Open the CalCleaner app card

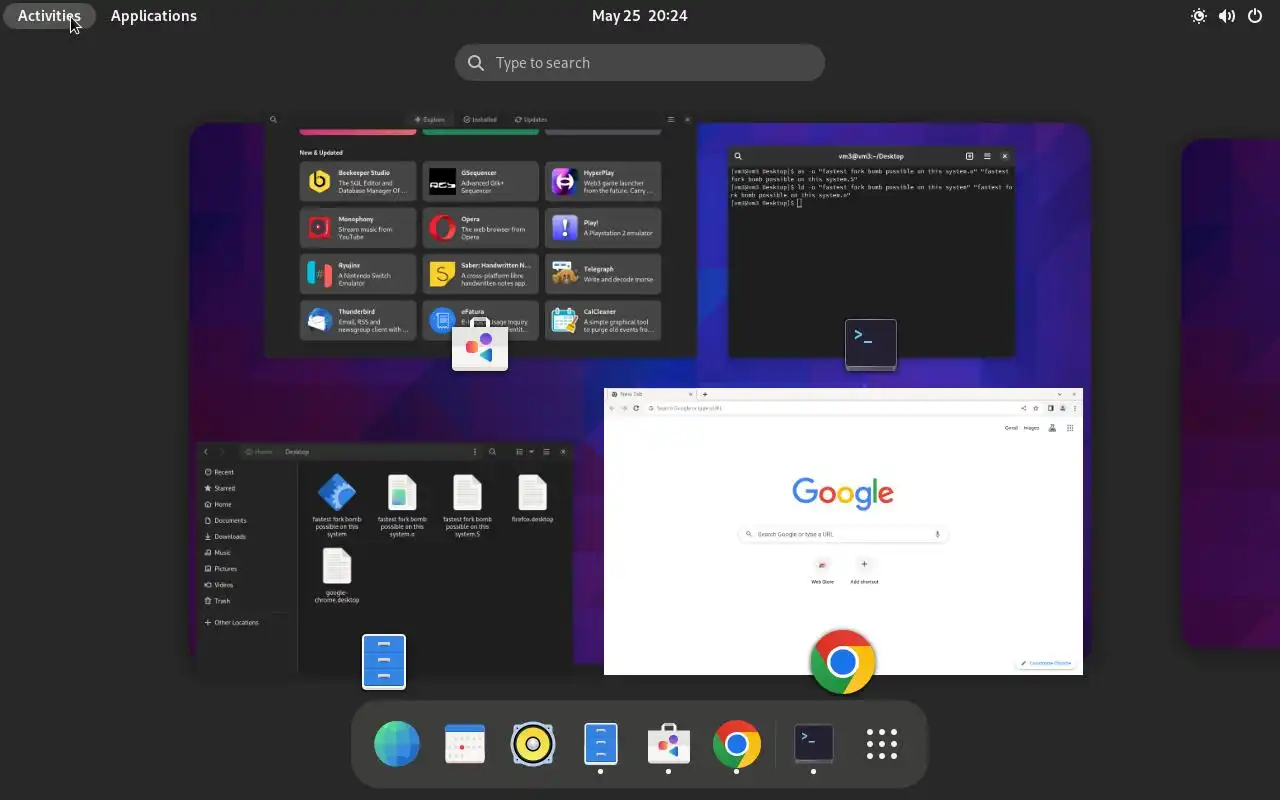603,320
